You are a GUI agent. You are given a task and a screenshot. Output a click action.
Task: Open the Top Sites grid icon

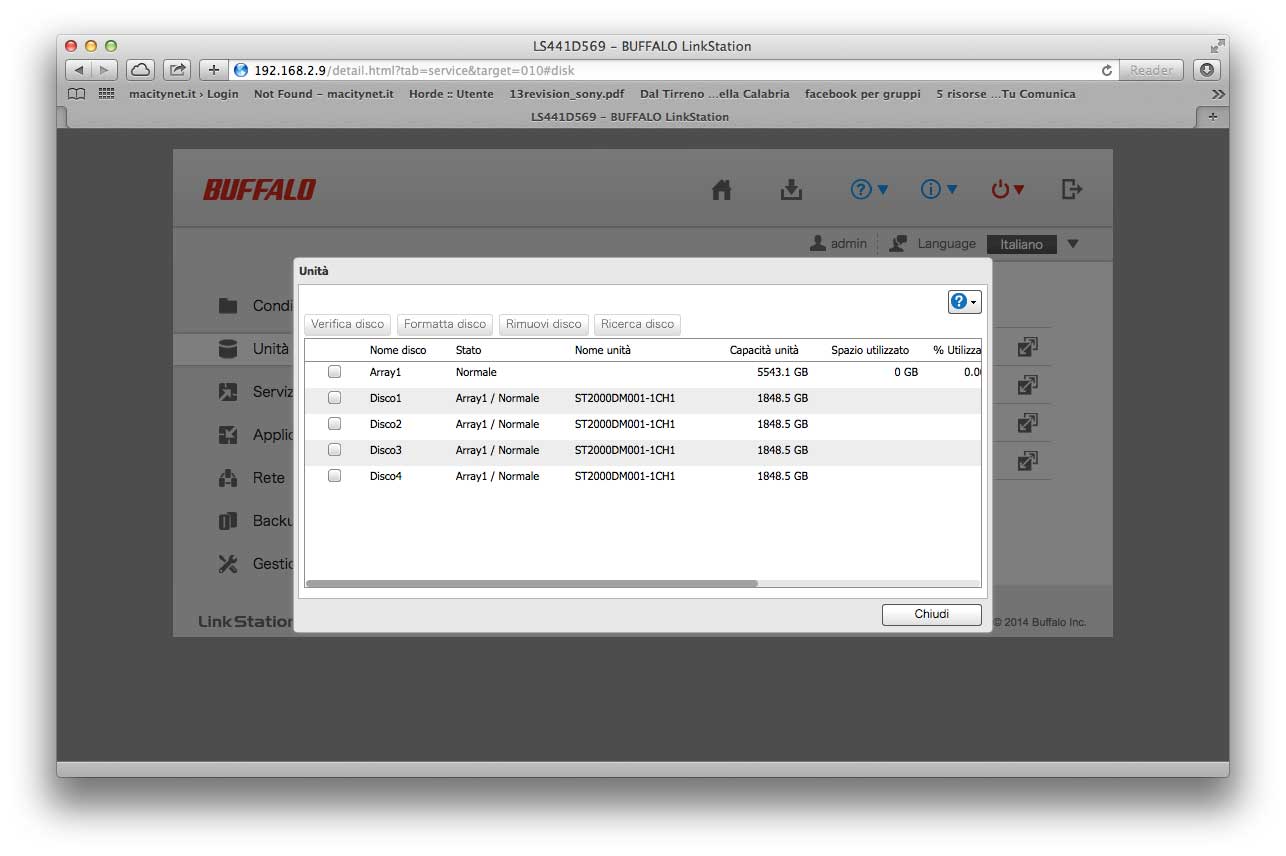[x=106, y=94]
